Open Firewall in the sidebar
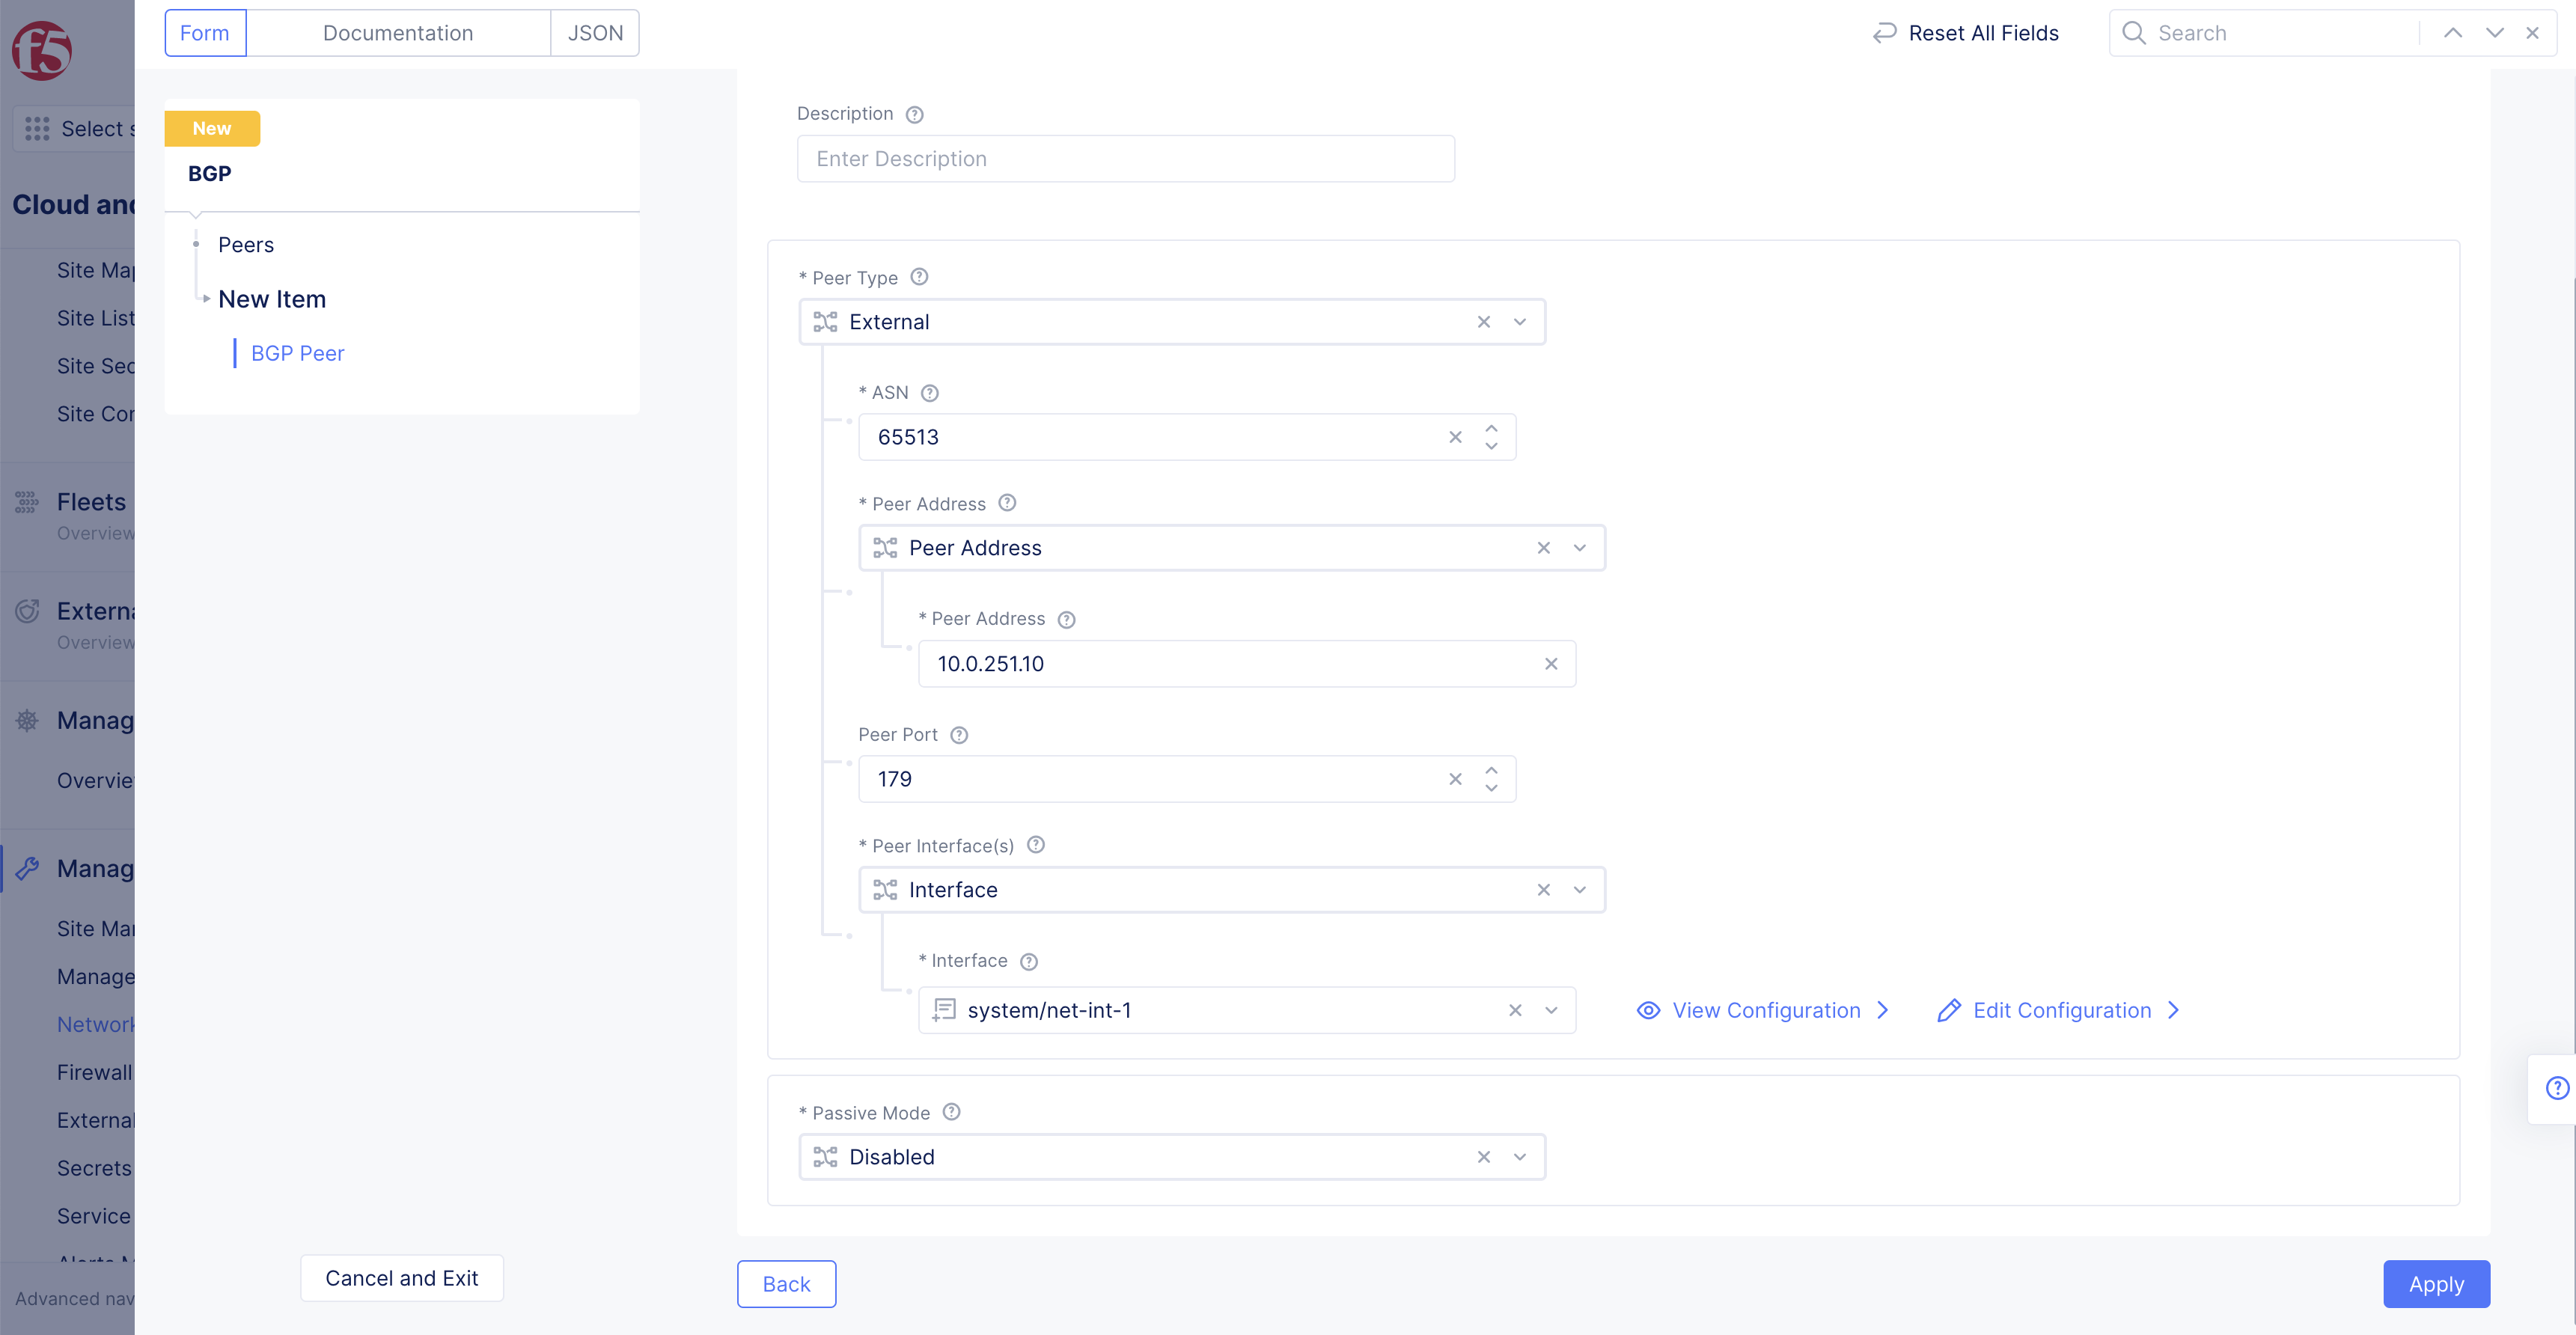This screenshot has width=2576, height=1335. pyautogui.click(x=95, y=1072)
